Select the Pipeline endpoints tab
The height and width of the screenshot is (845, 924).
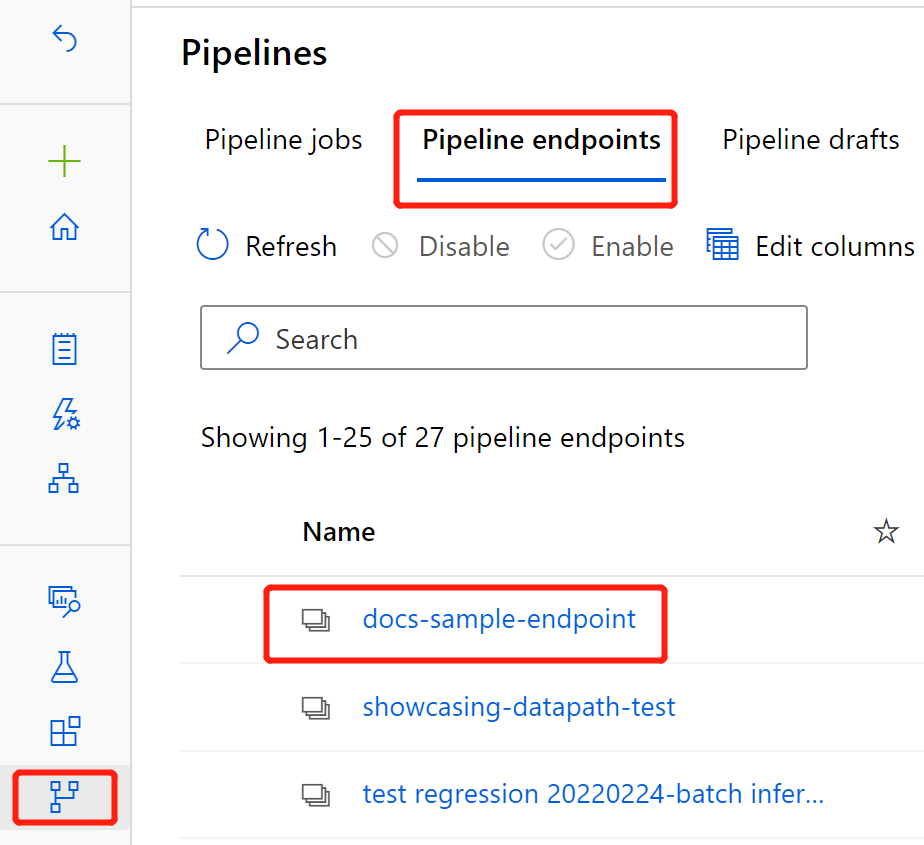(541, 140)
